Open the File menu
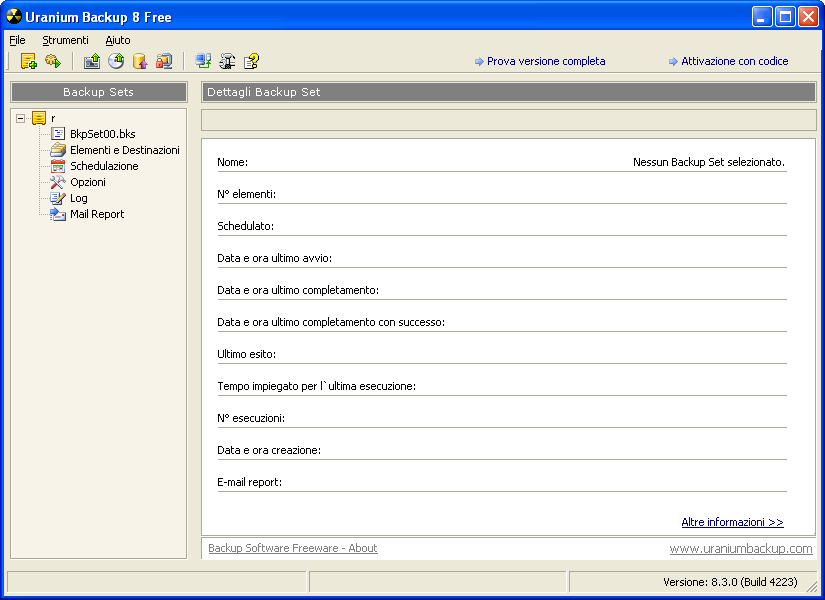Image resolution: width=825 pixels, height=600 pixels. pyautogui.click(x=17, y=40)
